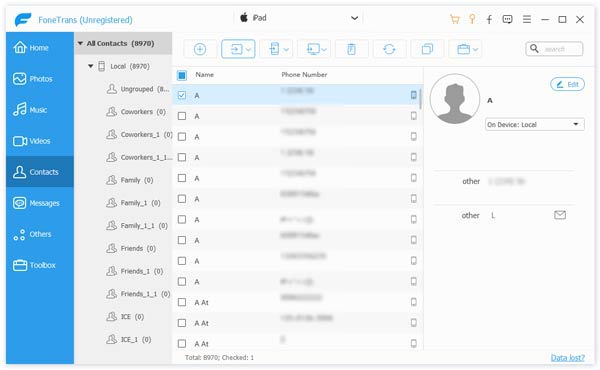Check the third contact A checkbox
600x370 pixels.
(182, 137)
